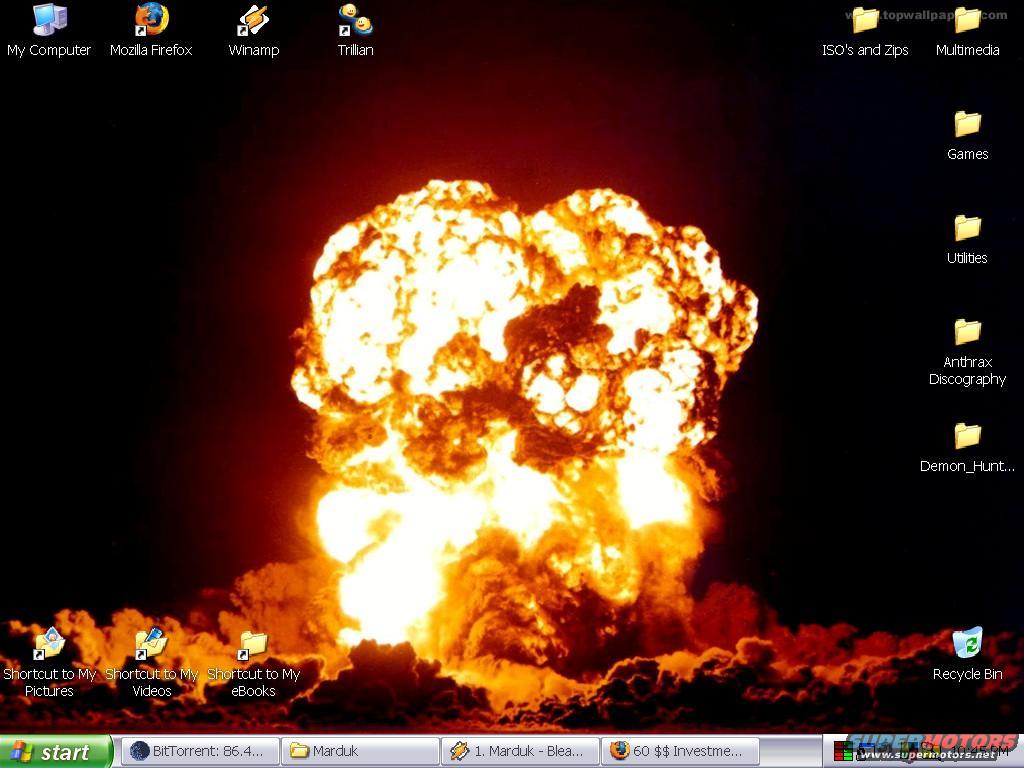
Task: Open the My Computer desktop icon
Action: 48,20
